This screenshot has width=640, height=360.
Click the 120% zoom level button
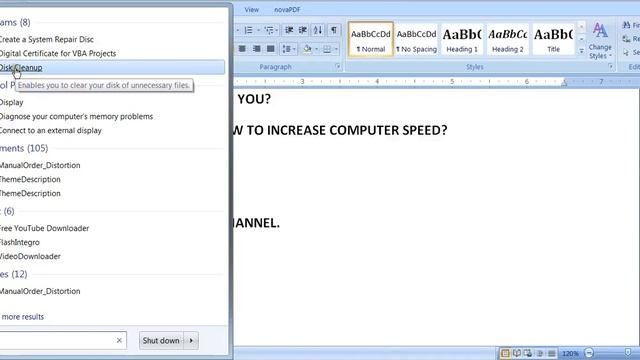tap(570, 353)
